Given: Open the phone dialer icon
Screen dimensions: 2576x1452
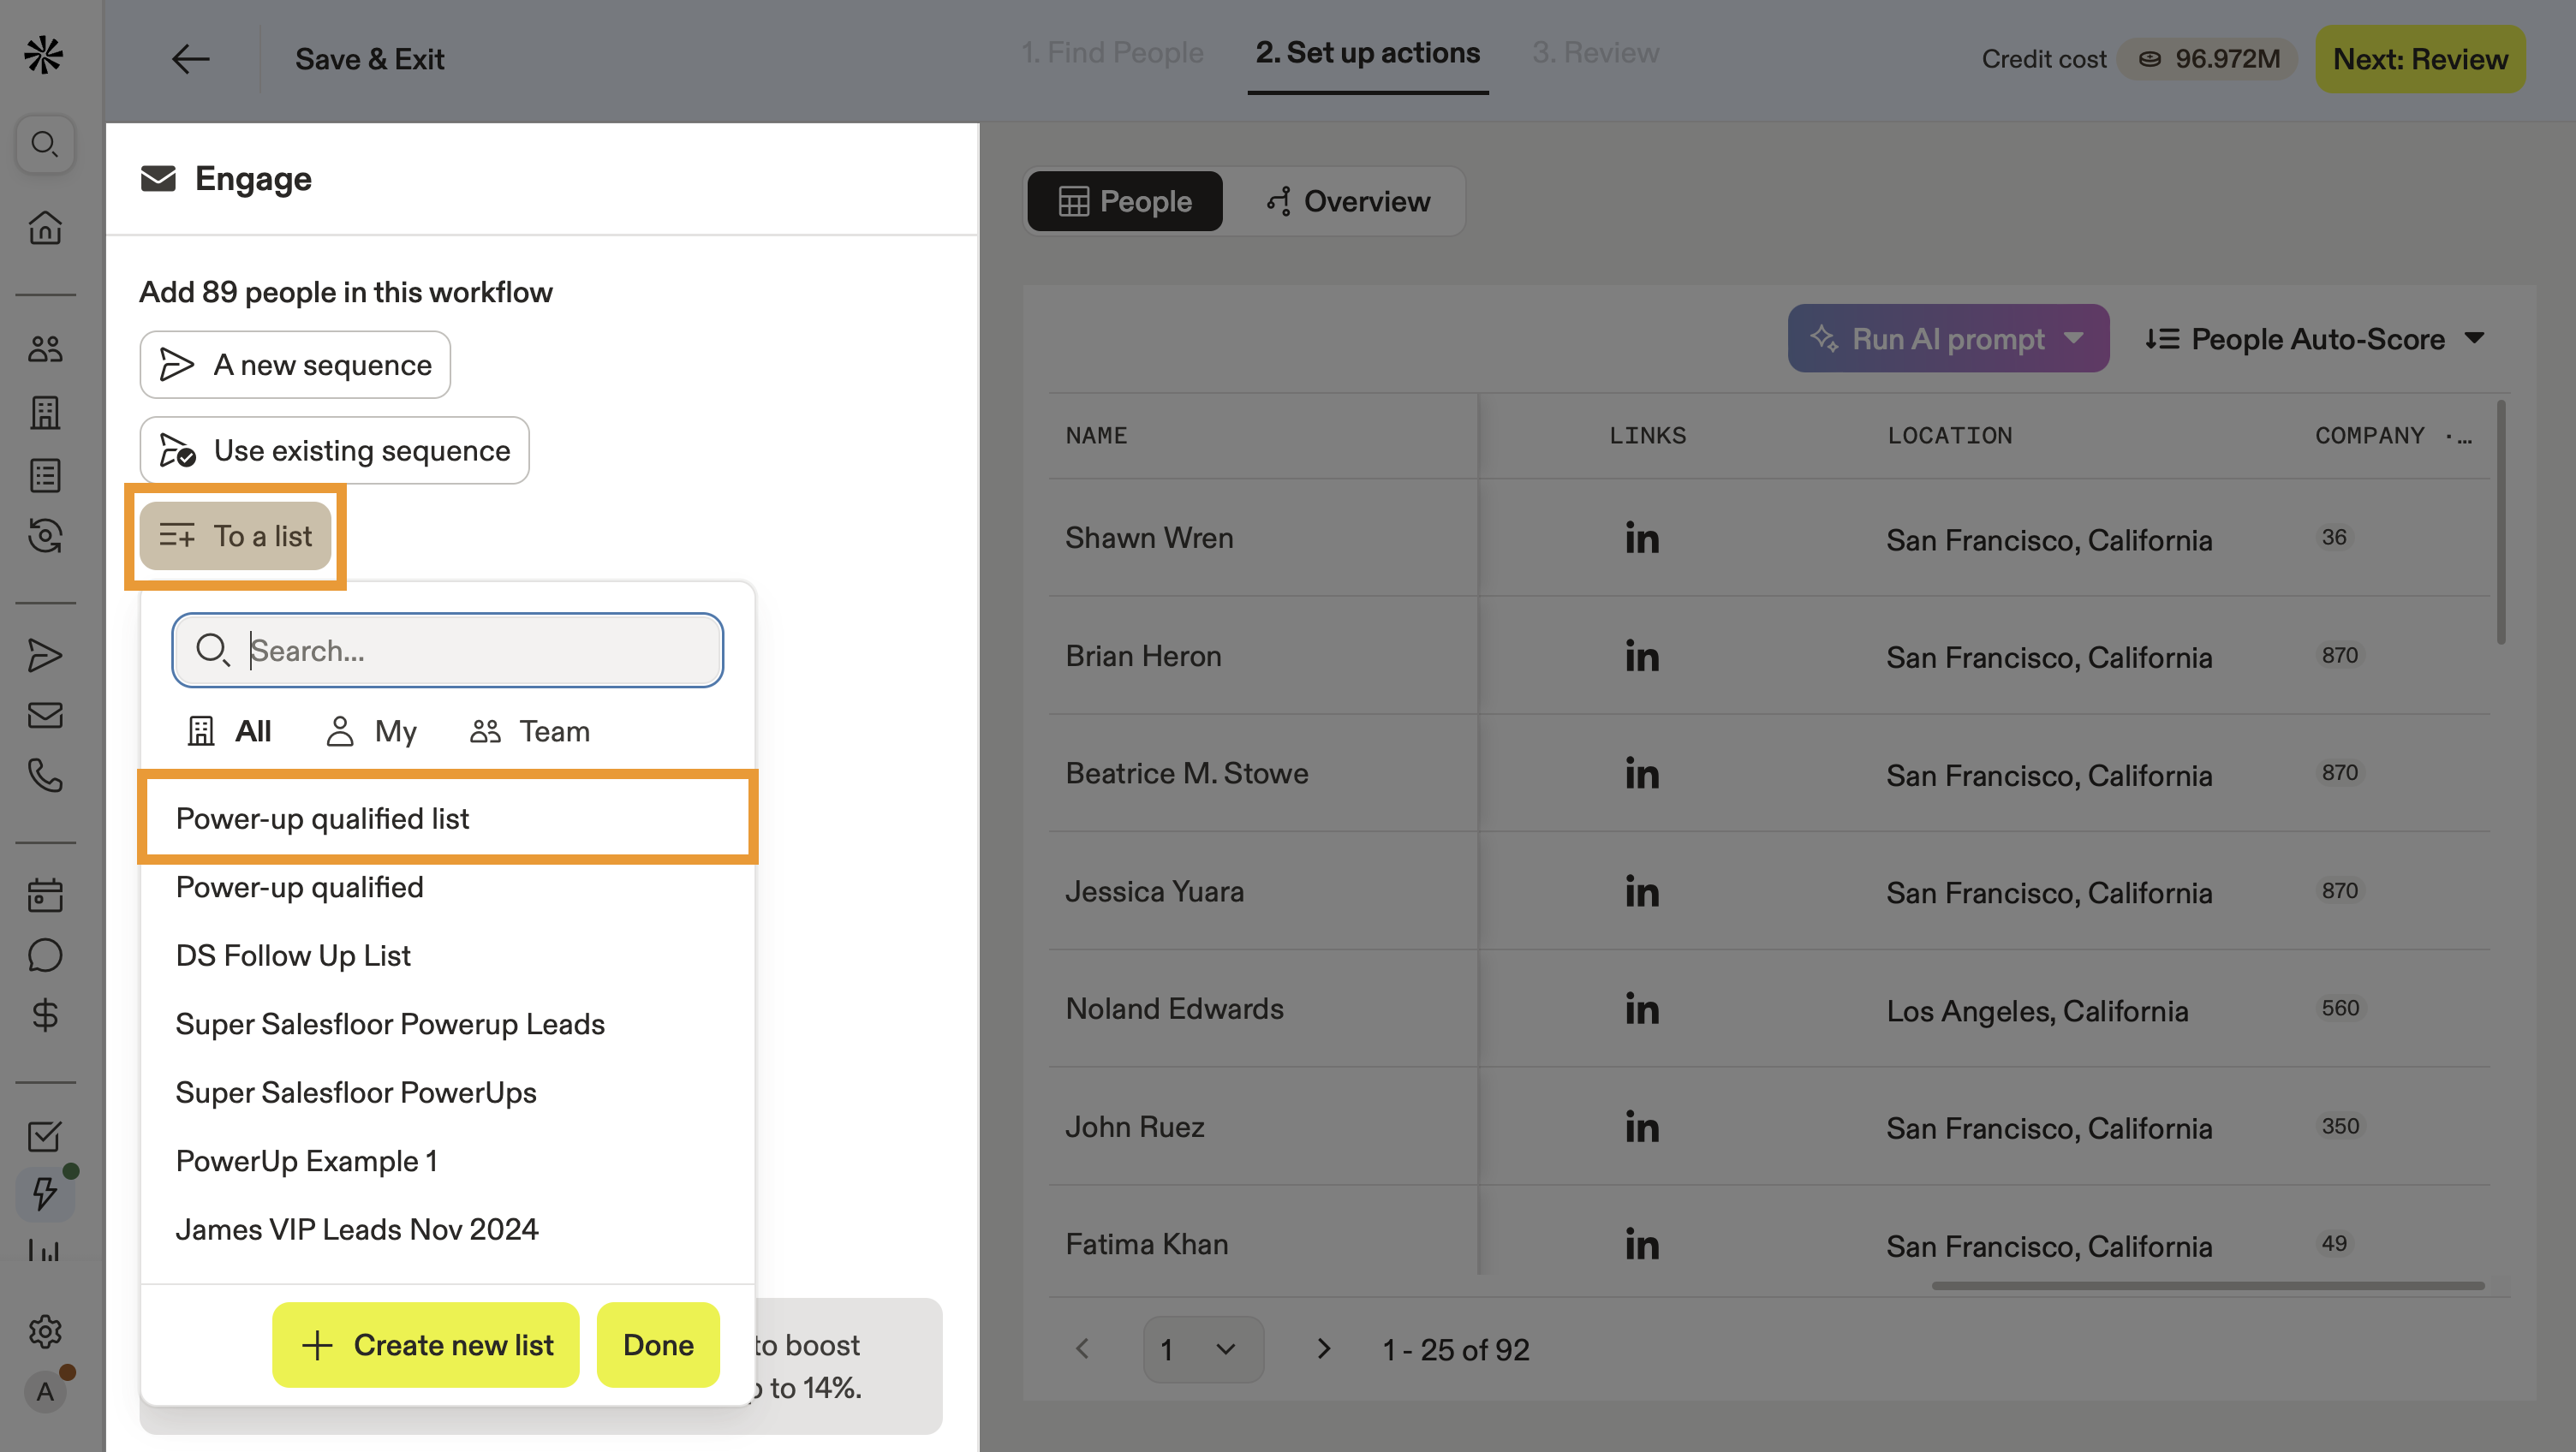Looking at the screenshot, I should 45,775.
